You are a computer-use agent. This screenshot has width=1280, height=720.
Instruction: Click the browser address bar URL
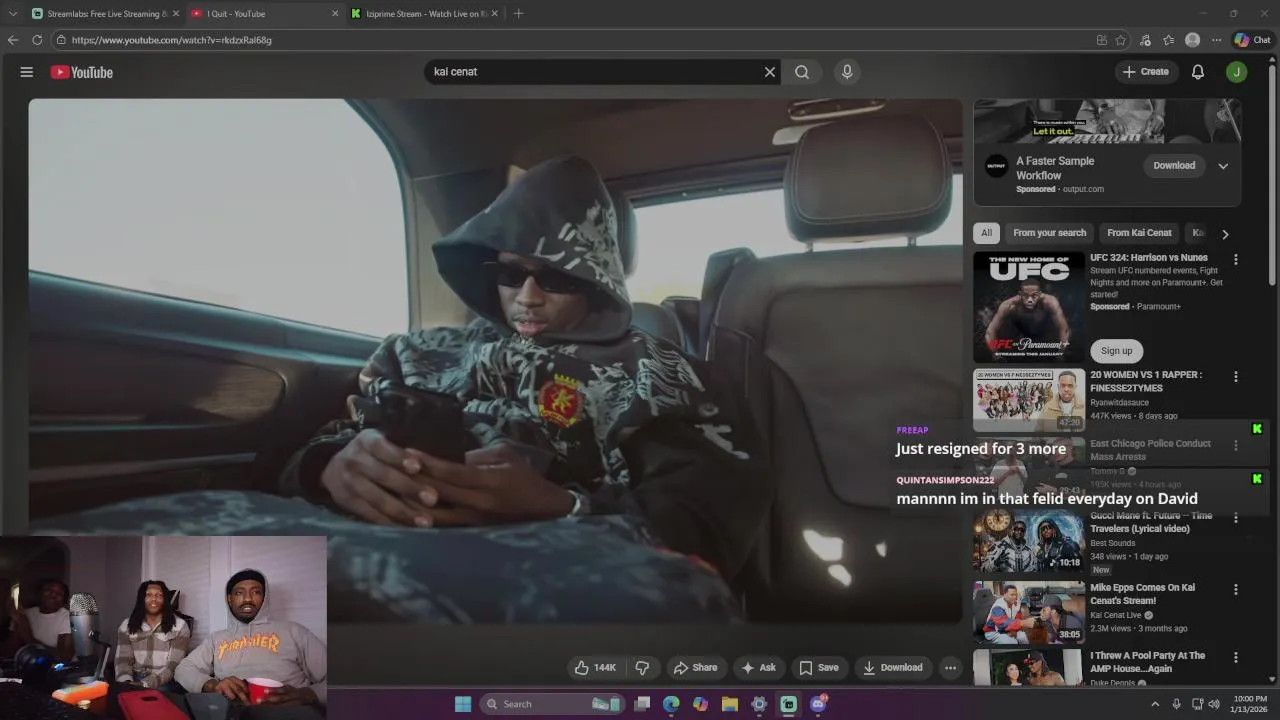pyautogui.click(x=171, y=40)
